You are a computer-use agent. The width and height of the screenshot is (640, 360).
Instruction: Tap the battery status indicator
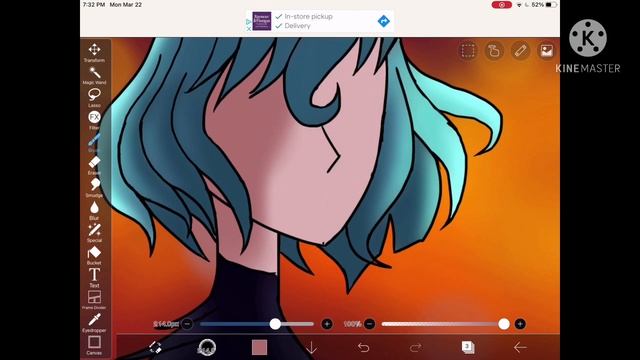551,5
